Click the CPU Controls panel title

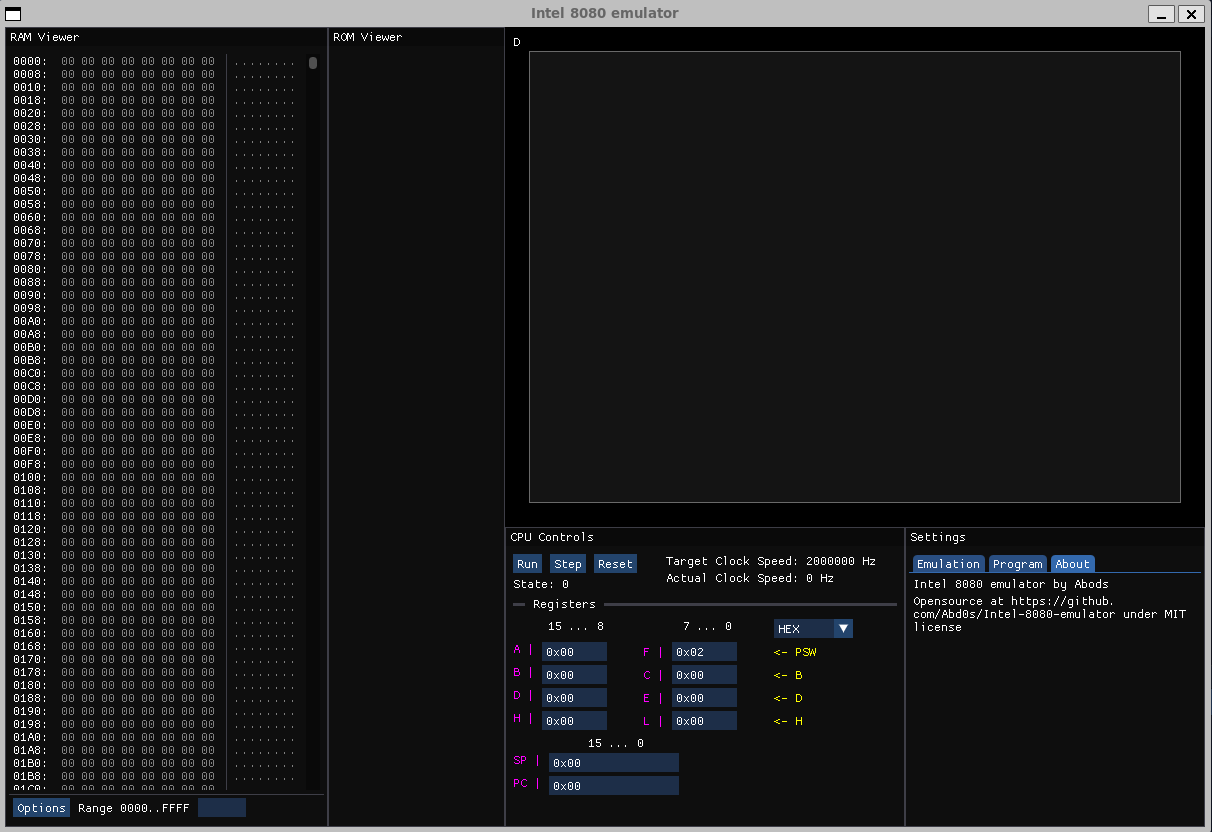(x=551, y=537)
